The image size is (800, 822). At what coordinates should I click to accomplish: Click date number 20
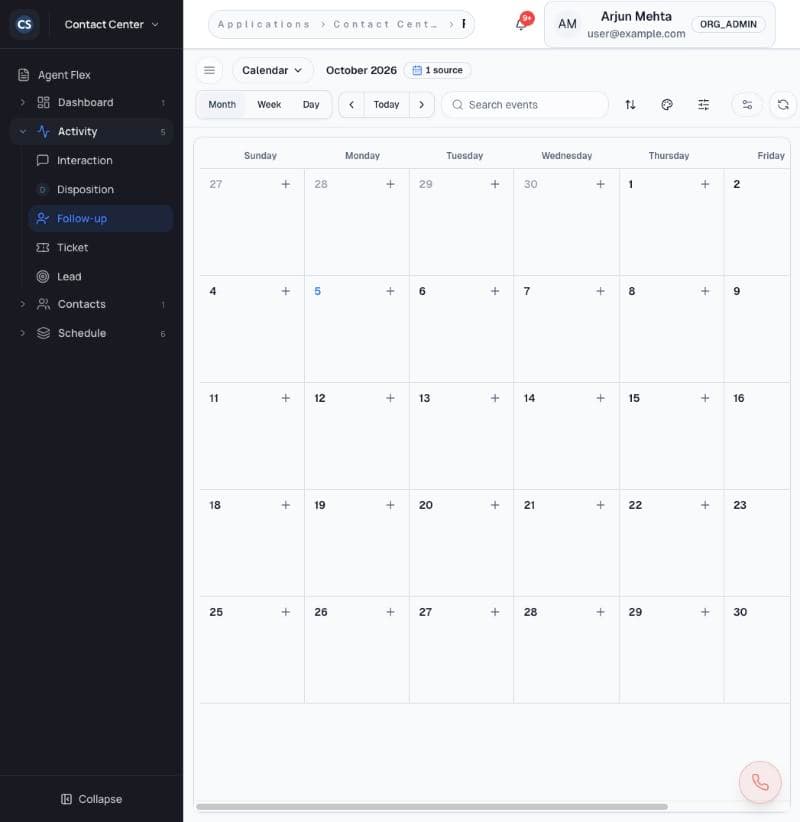426,505
